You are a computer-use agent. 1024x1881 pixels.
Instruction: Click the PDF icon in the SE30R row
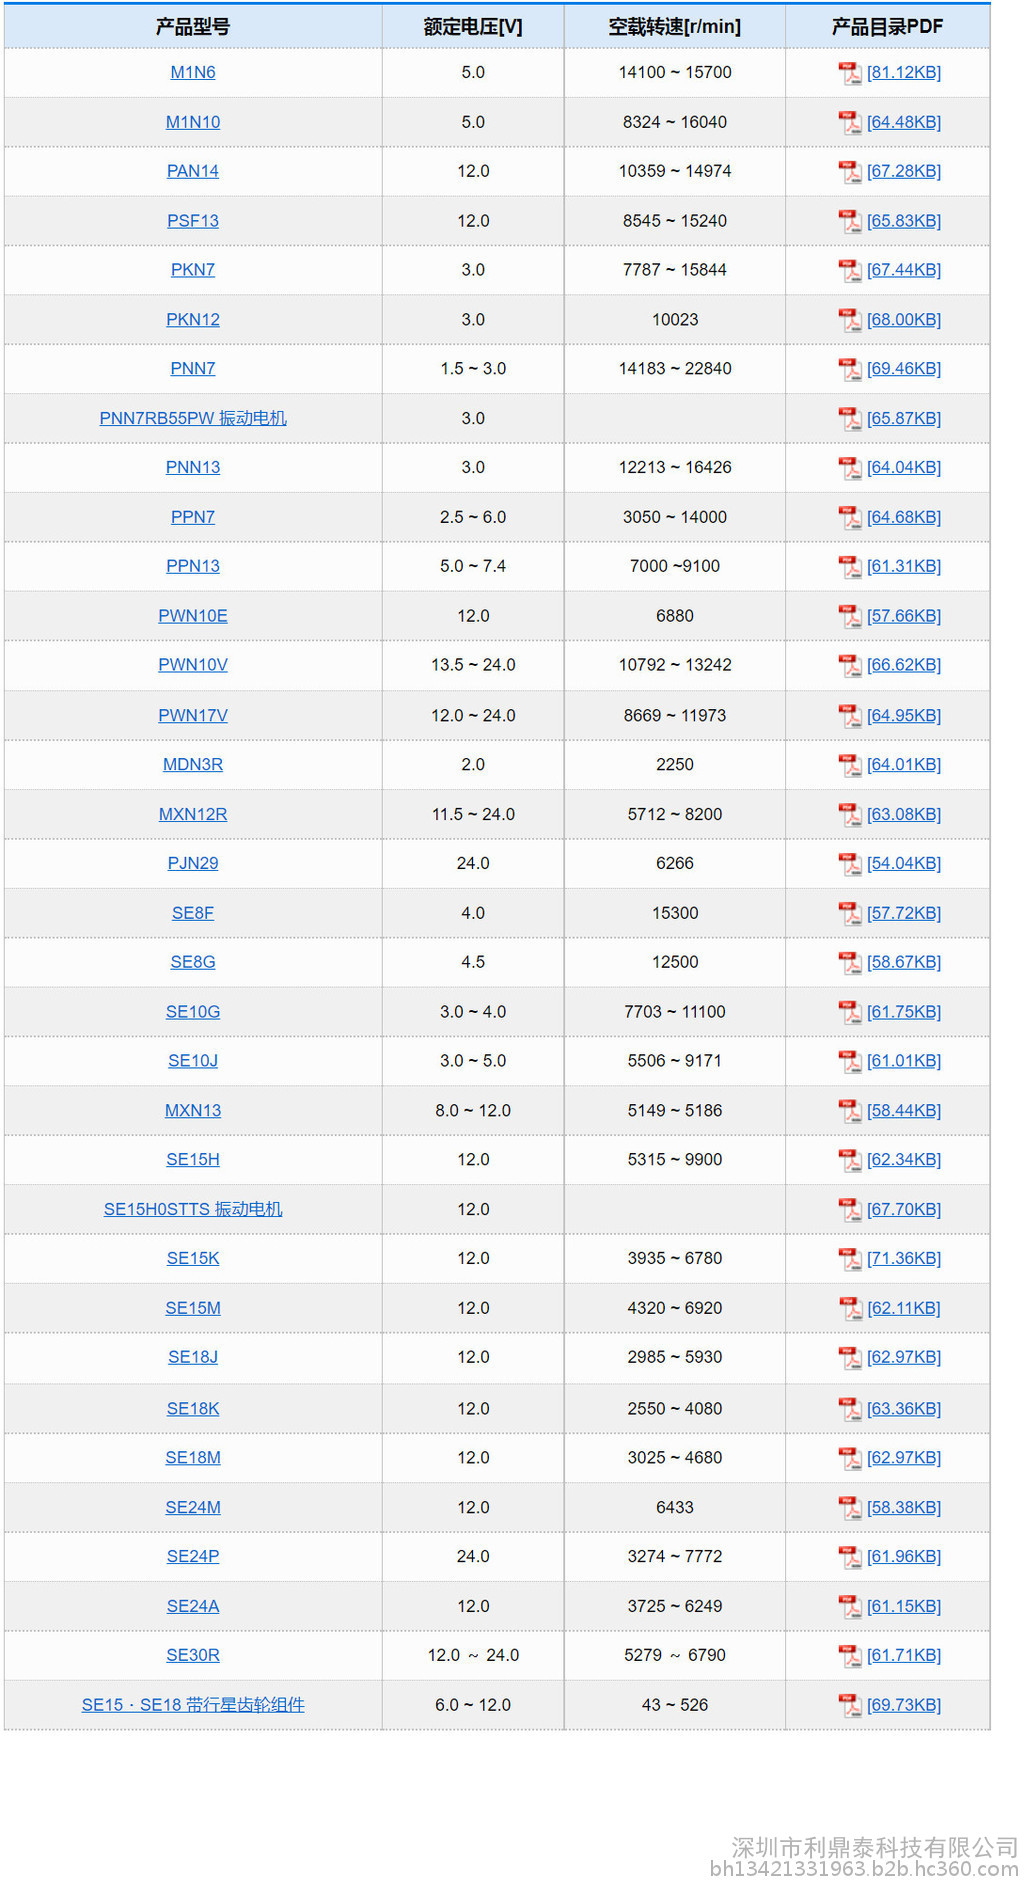click(850, 1656)
